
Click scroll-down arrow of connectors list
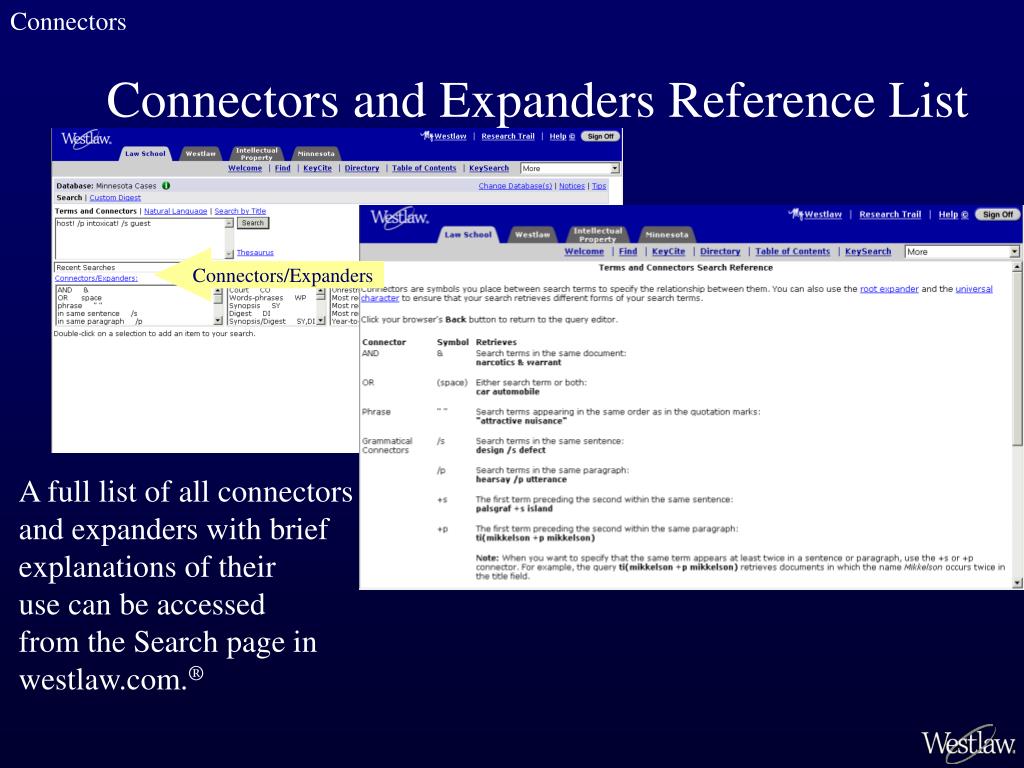click(218, 321)
